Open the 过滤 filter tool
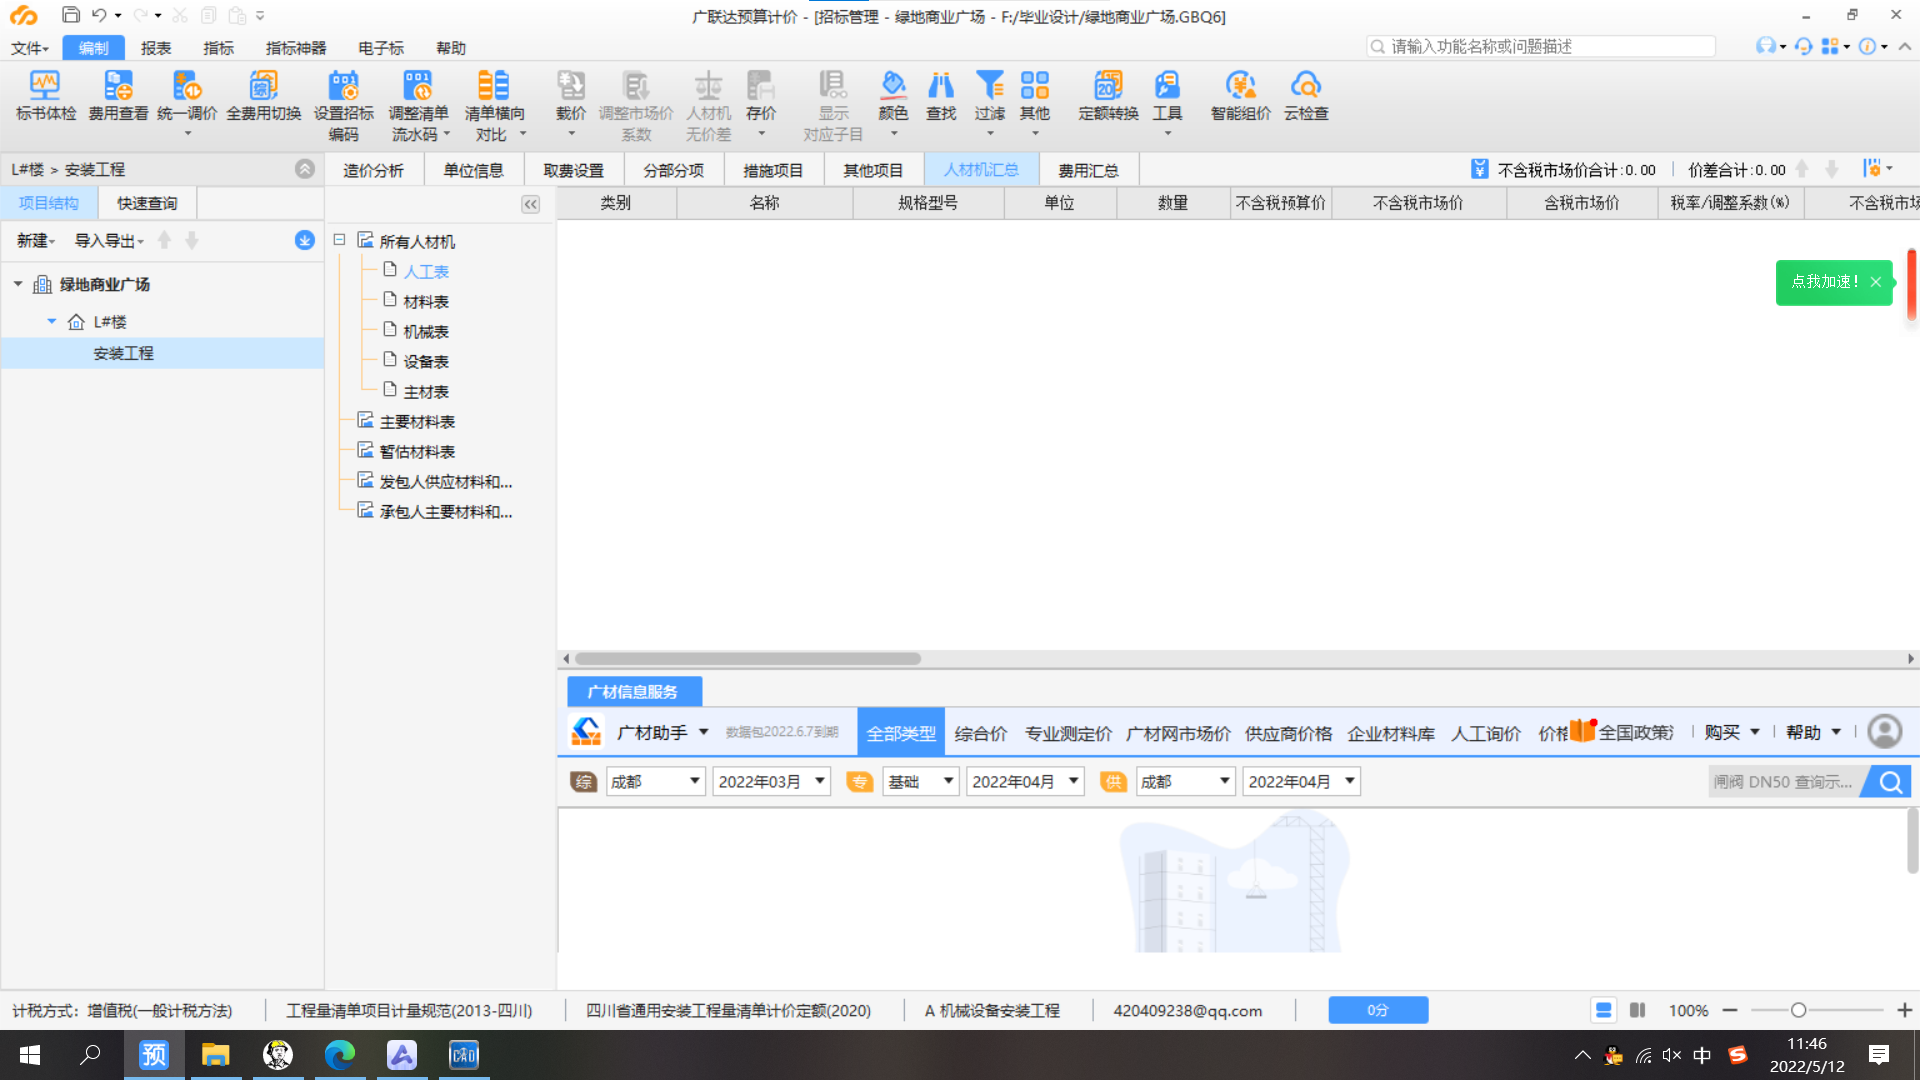1920x1080 pixels. click(989, 96)
